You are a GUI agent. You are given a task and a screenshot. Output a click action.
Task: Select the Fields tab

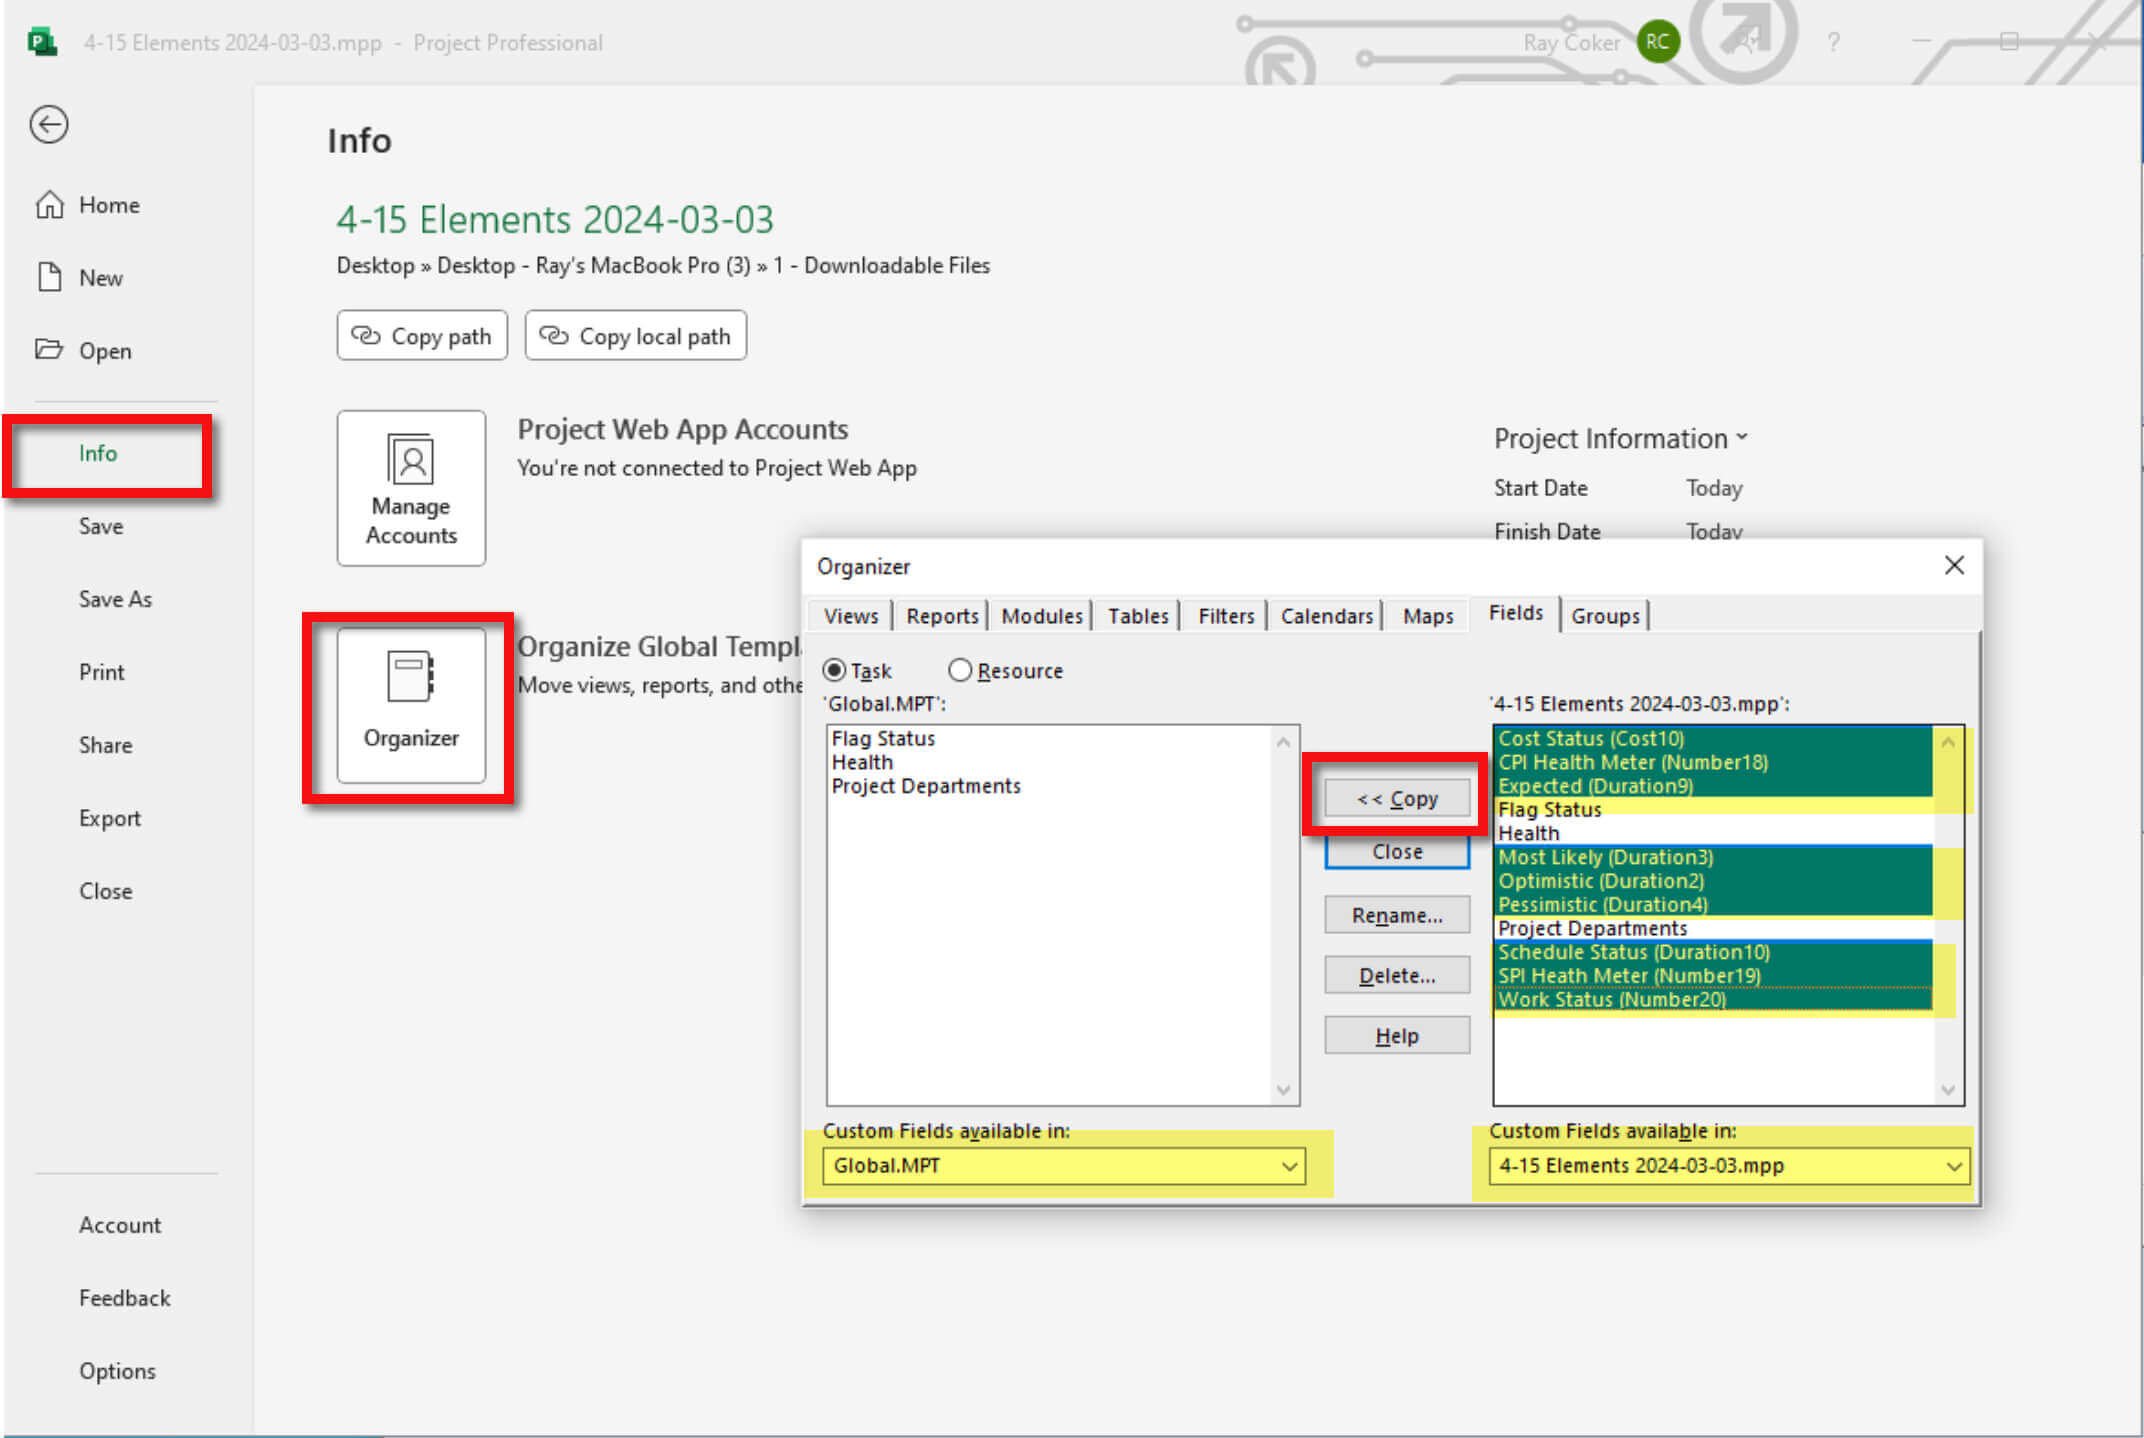click(x=1515, y=613)
